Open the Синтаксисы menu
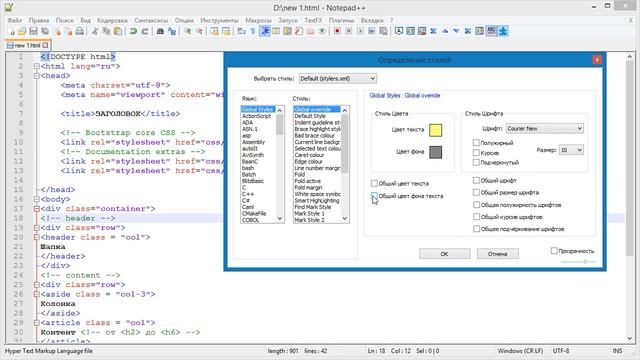The image size is (640, 360). [151, 20]
